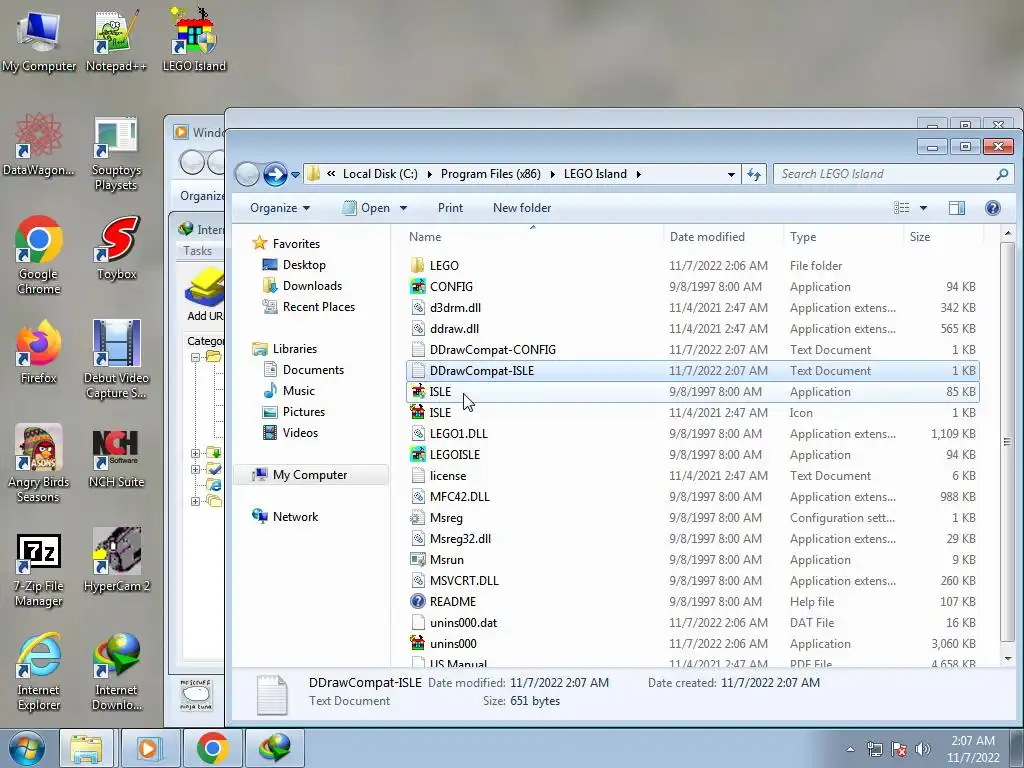Click the Explorer help icon
This screenshot has height=768, width=1024.
pyautogui.click(x=992, y=208)
